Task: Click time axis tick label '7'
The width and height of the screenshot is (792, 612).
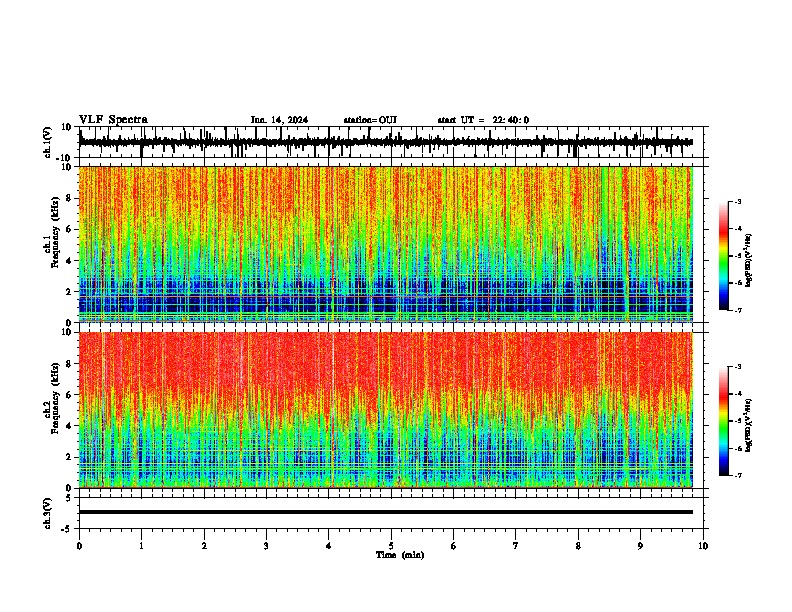Action: [x=516, y=546]
